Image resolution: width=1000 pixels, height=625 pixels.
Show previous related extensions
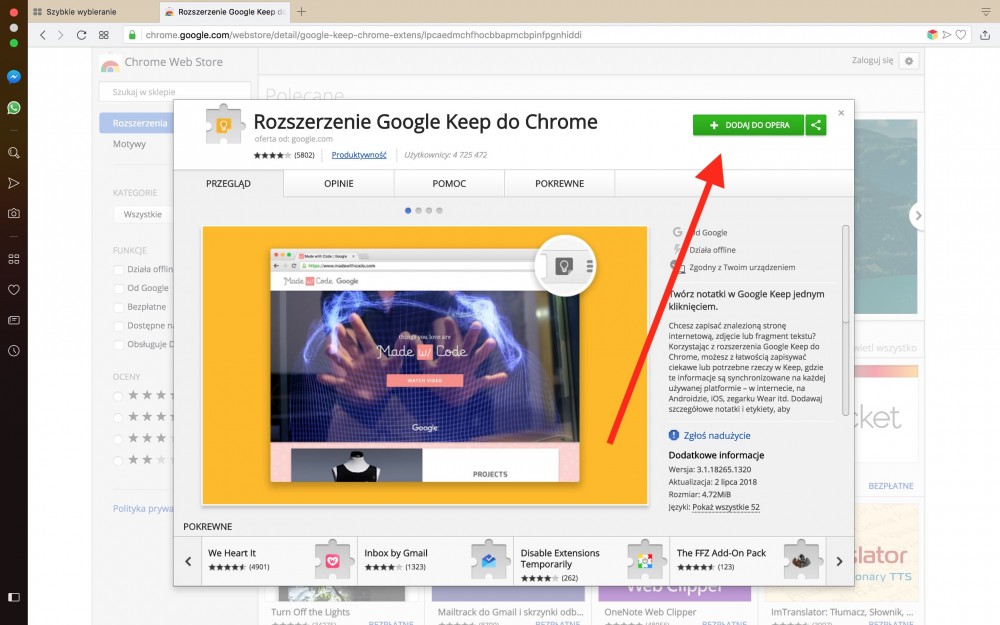pos(188,561)
